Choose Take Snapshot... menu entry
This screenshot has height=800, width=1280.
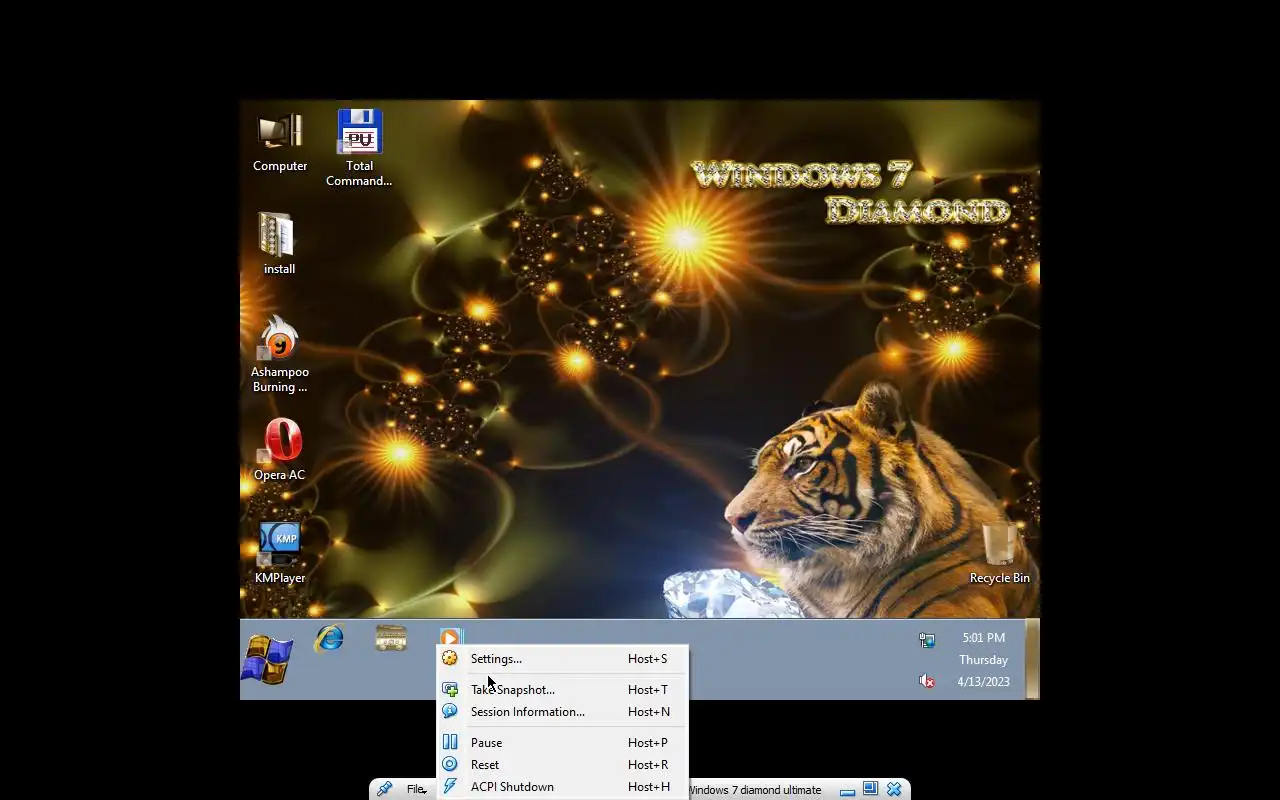[x=562, y=690]
